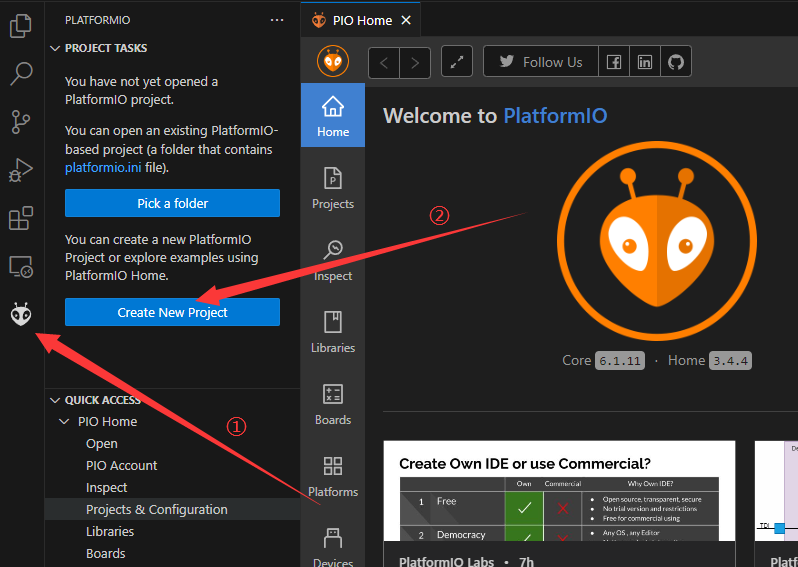Open the platformio.ini link
This screenshot has height=567, width=798.
coord(103,167)
